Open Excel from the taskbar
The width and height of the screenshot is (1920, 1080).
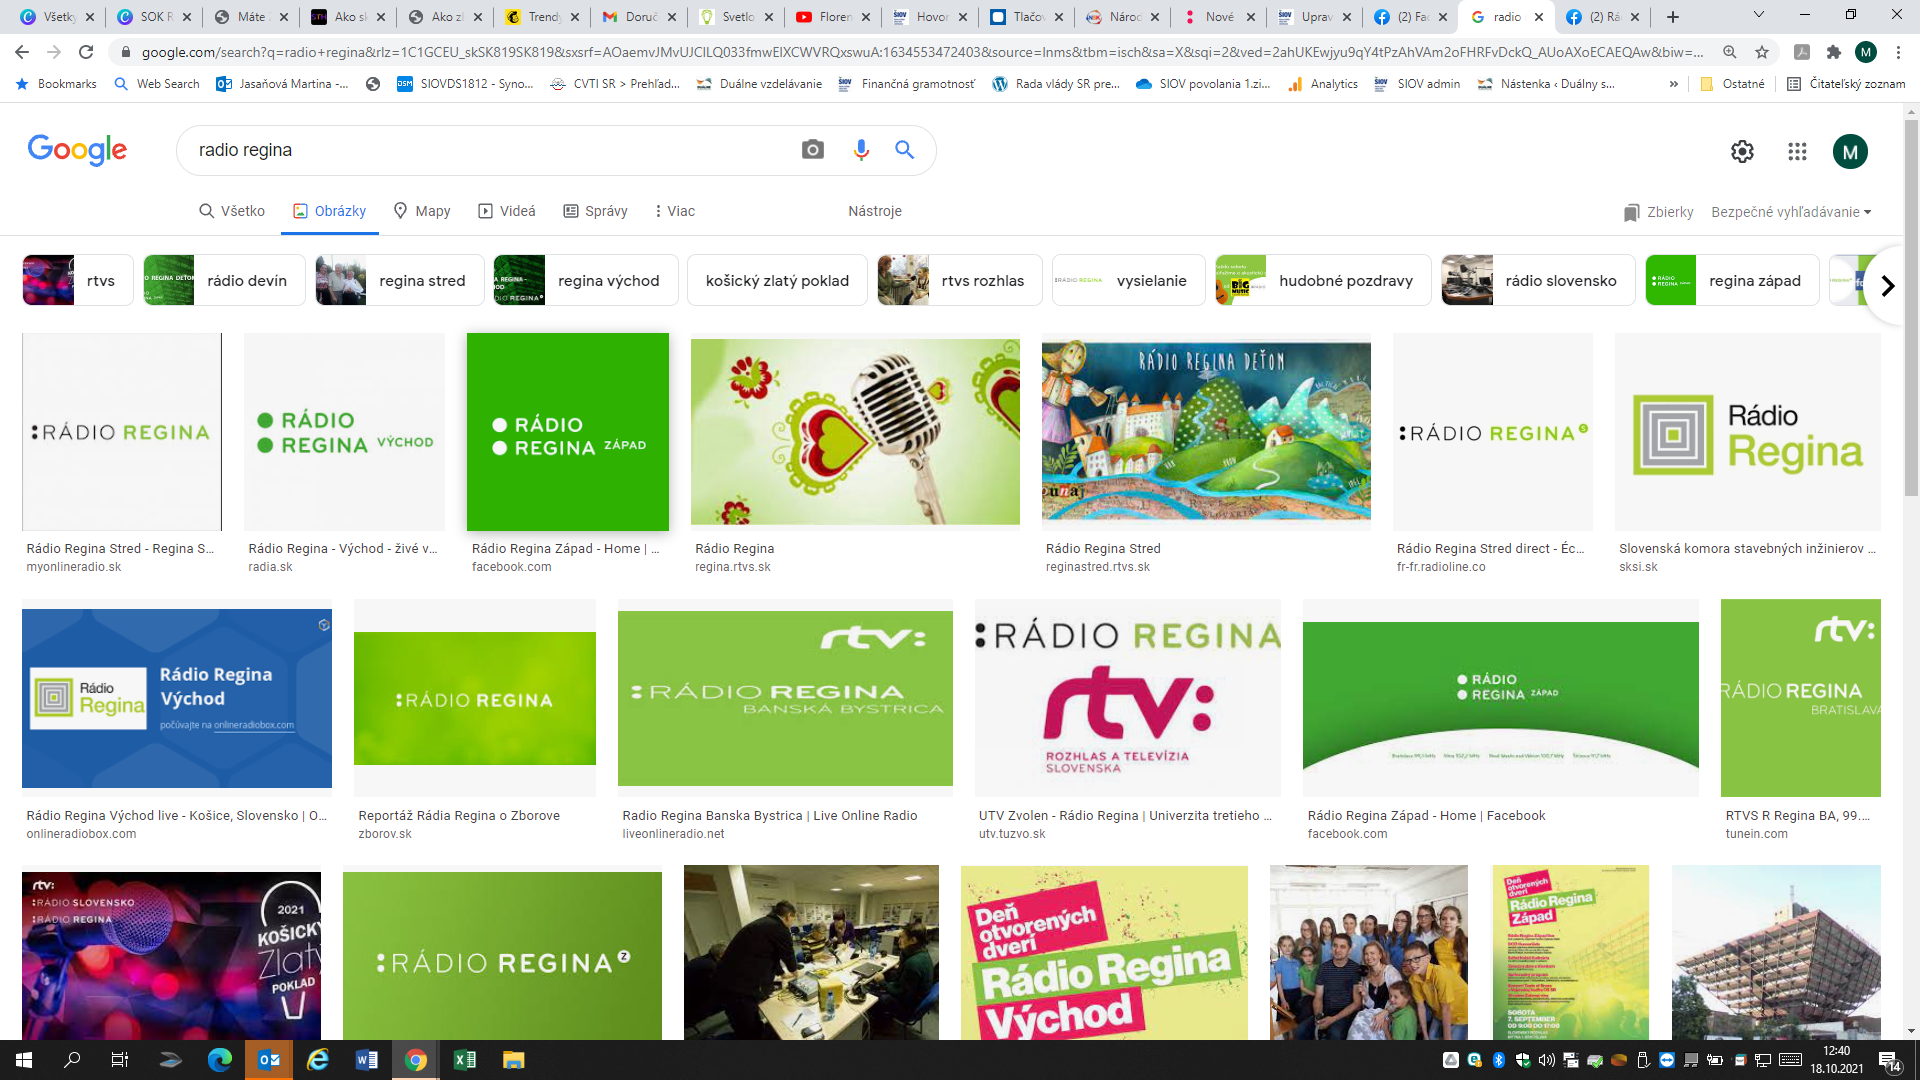(465, 1060)
